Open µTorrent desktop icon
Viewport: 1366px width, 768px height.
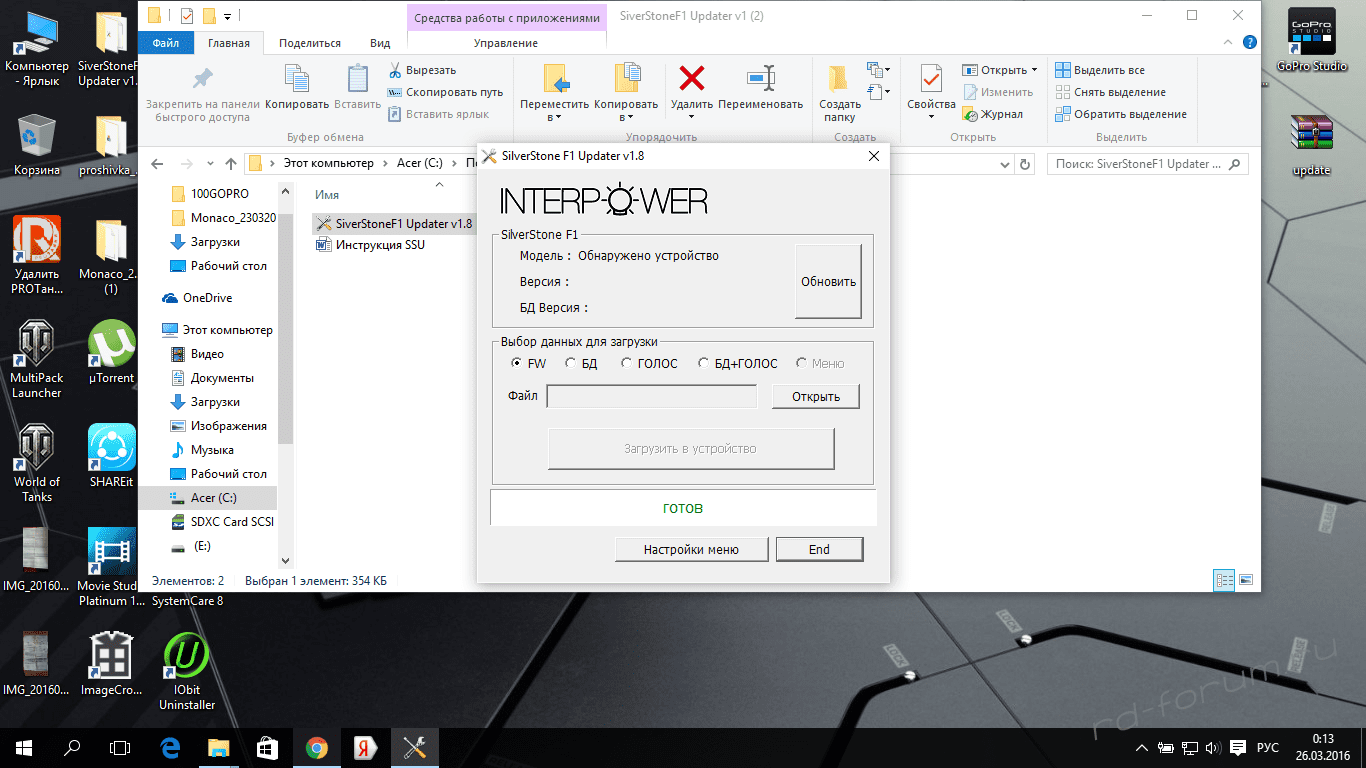pos(111,352)
